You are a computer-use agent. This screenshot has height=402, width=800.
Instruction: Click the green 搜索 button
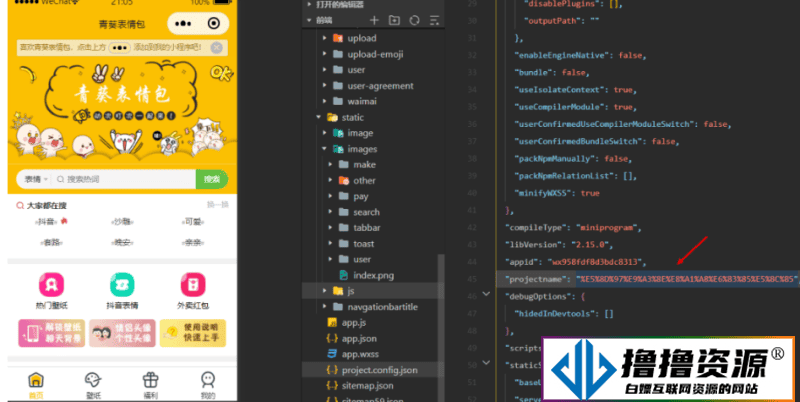click(x=212, y=179)
